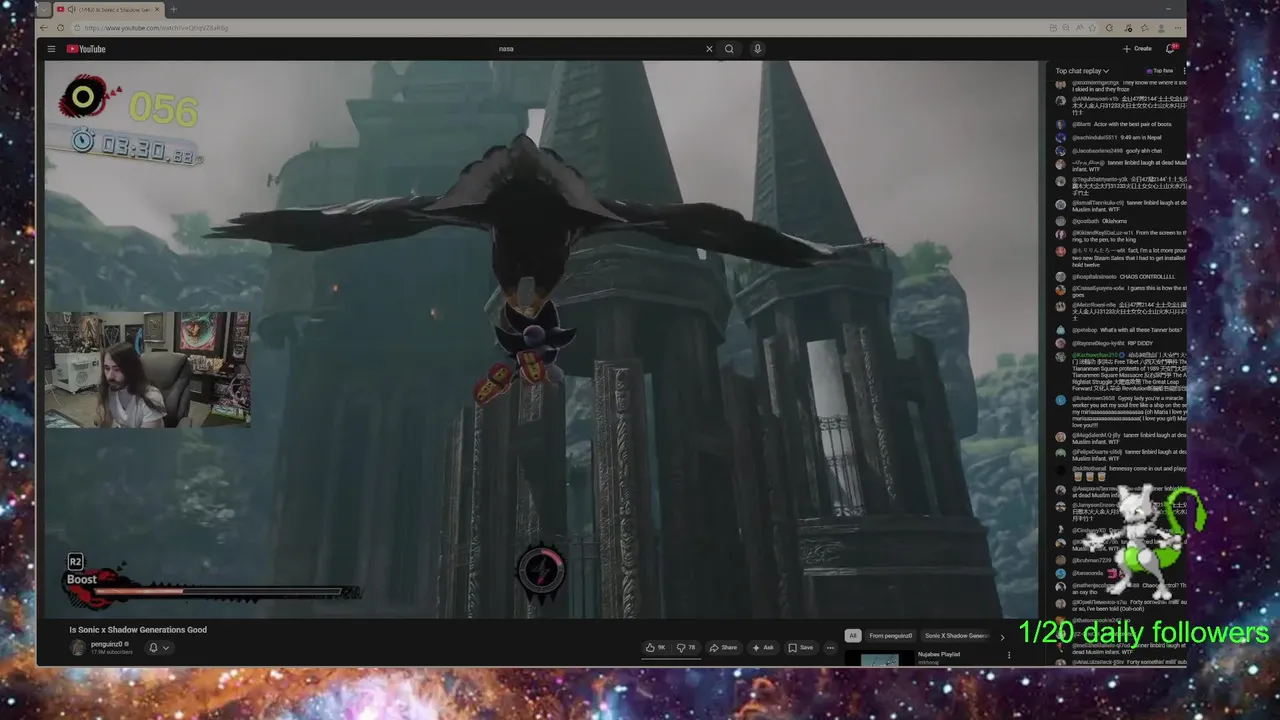Open the browser read aloud icon

coord(1080,28)
